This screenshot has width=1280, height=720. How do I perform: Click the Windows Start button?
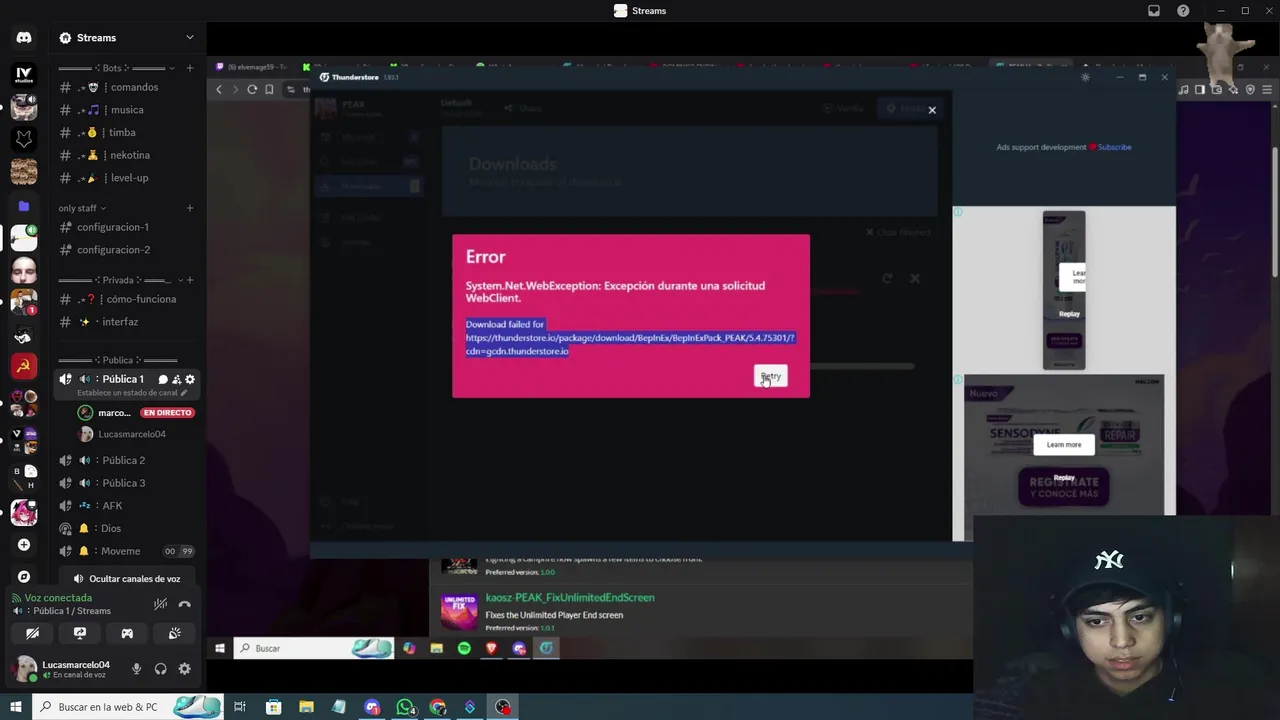(x=15, y=707)
